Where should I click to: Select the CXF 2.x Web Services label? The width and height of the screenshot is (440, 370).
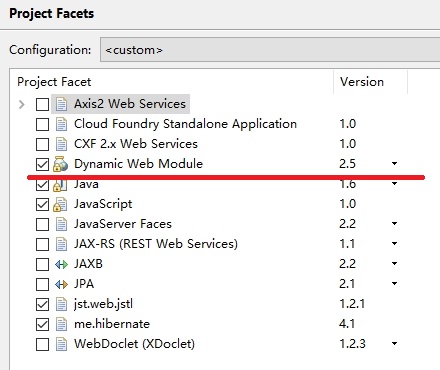click(136, 144)
